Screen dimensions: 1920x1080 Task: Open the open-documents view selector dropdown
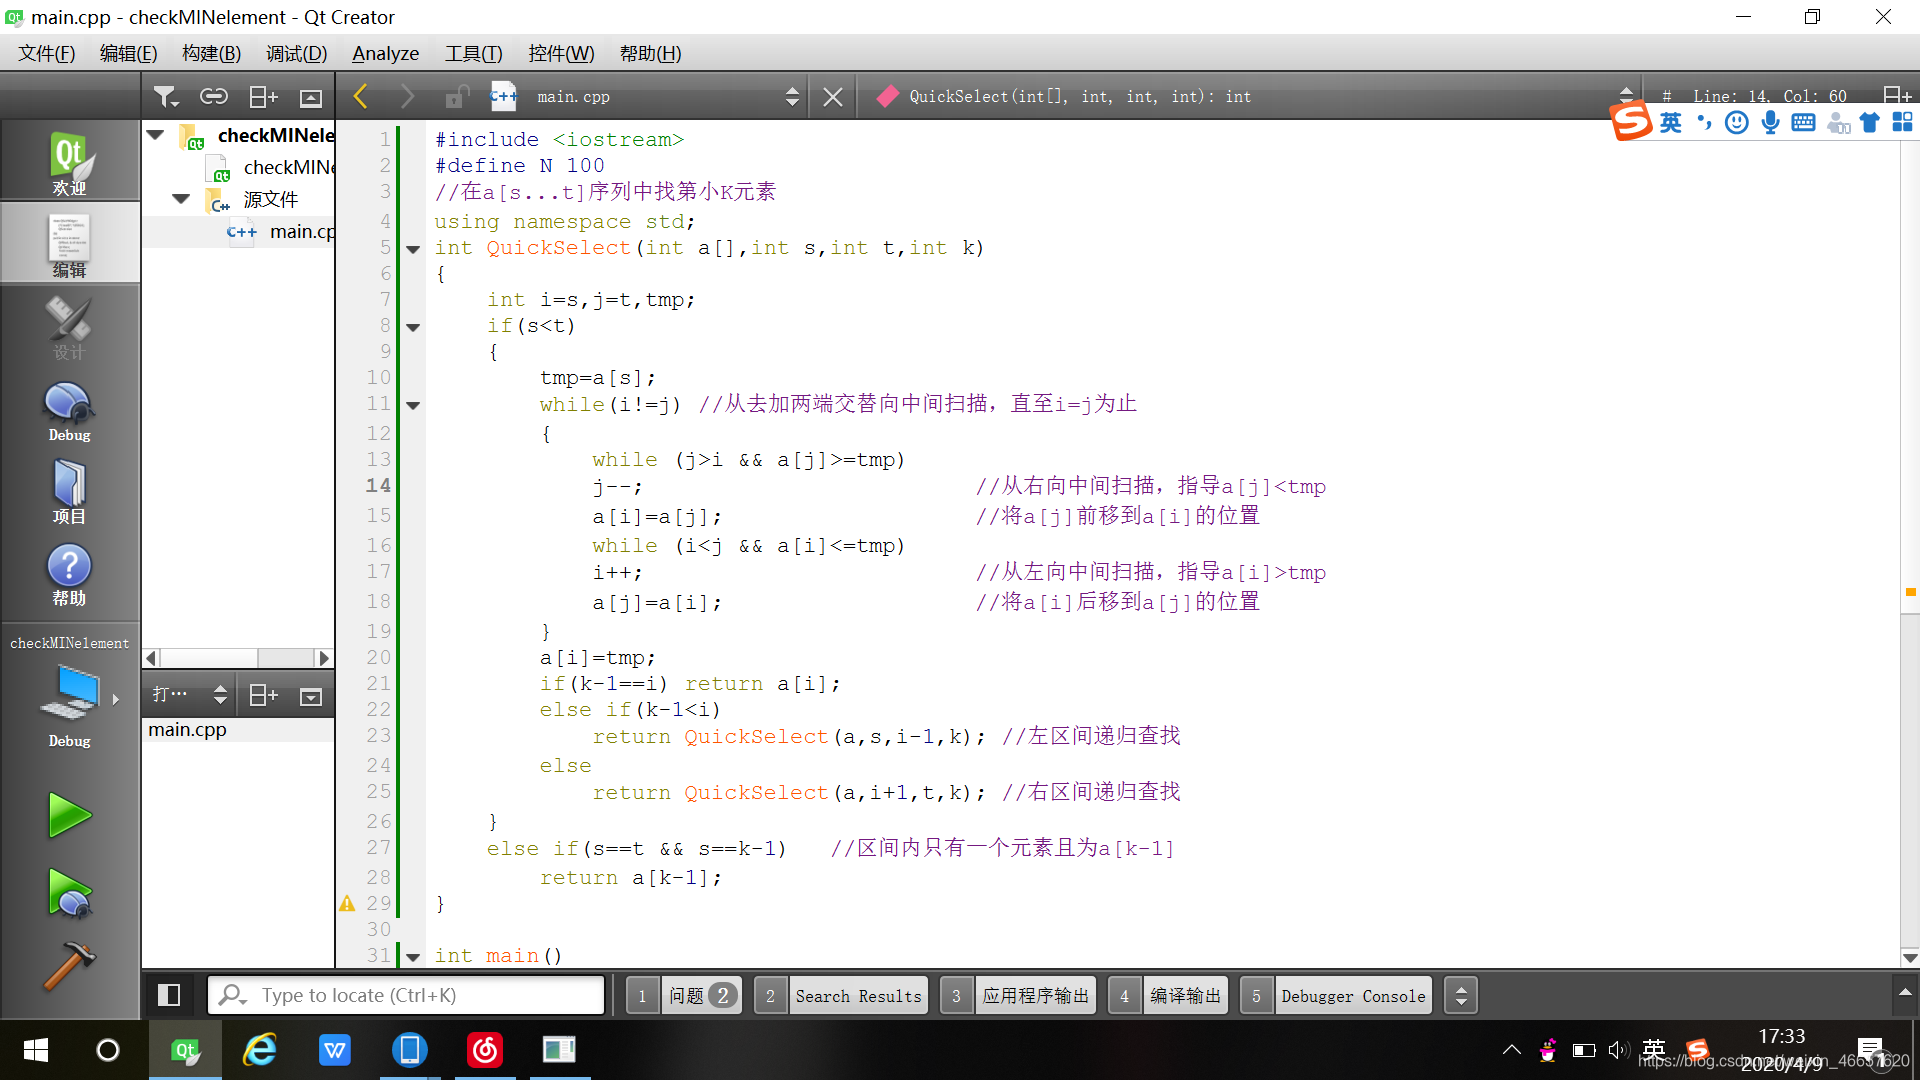click(220, 695)
